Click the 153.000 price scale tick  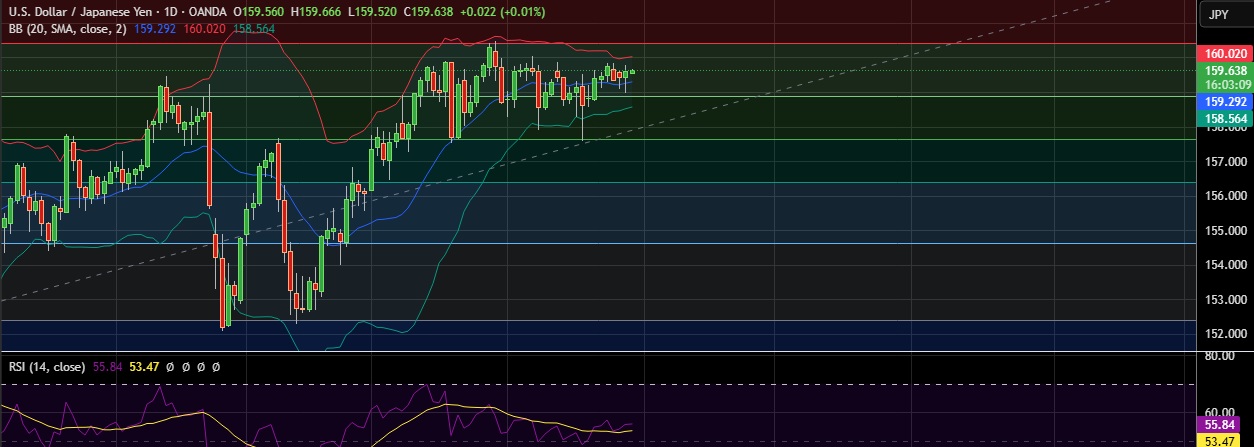(x=1225, y=300)
